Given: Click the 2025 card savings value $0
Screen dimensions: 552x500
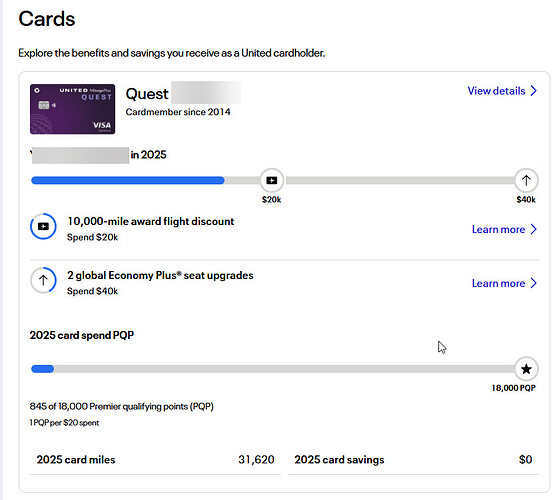Looking at the screenshot, I should click(526, 460).
